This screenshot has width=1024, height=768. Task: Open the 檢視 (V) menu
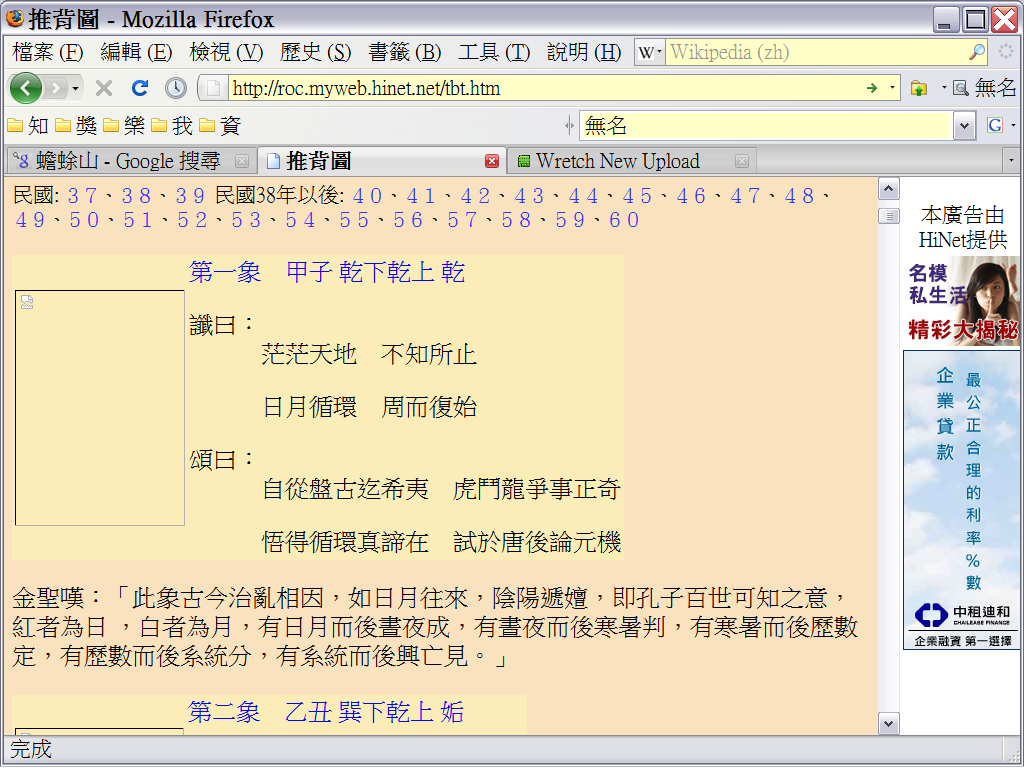[x=226, y=52]
